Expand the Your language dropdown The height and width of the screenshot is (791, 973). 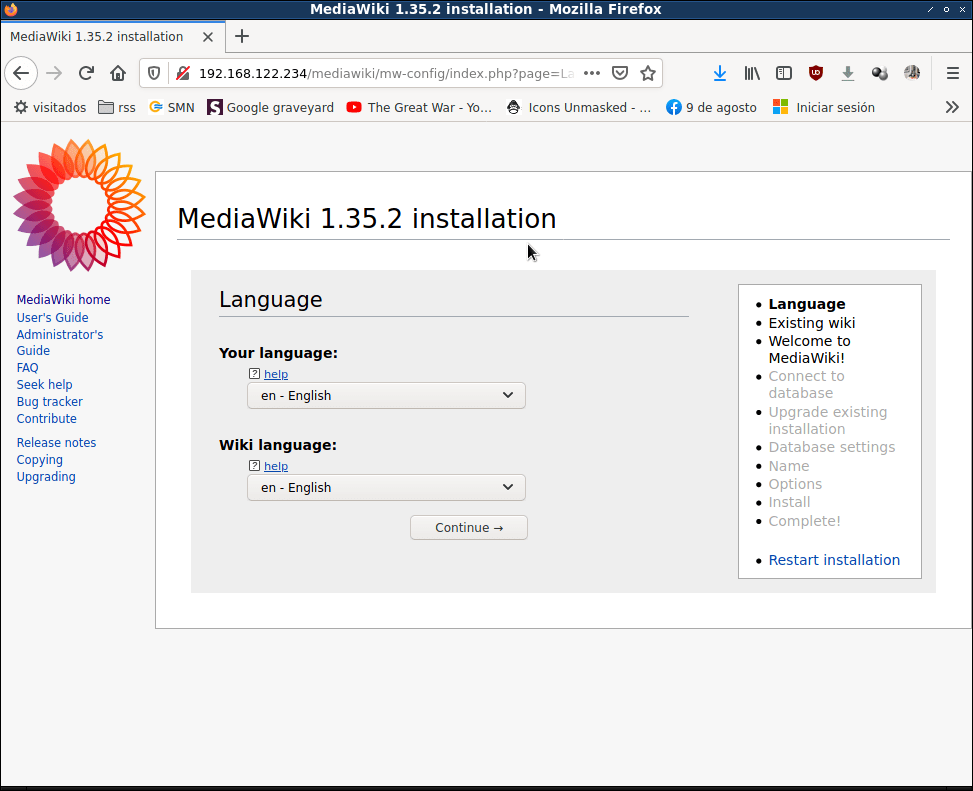(386, 396)
